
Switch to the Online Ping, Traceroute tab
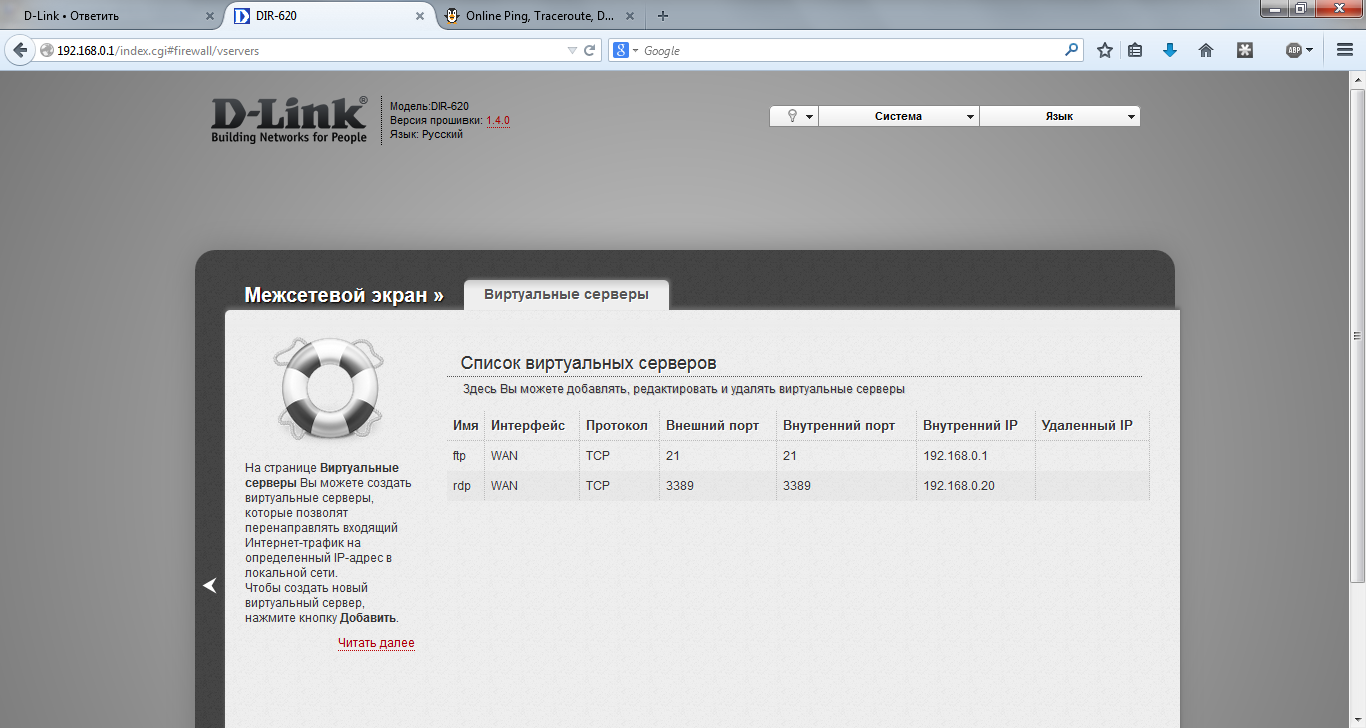pos(541,16)
